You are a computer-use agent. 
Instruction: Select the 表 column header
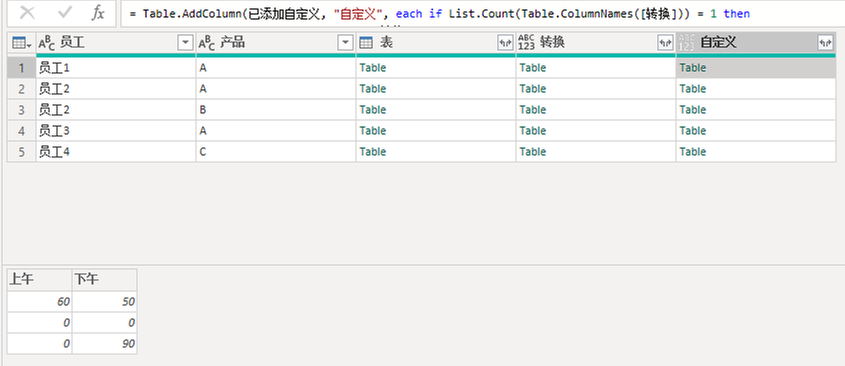pyautogui.click(x=436, y=43)
